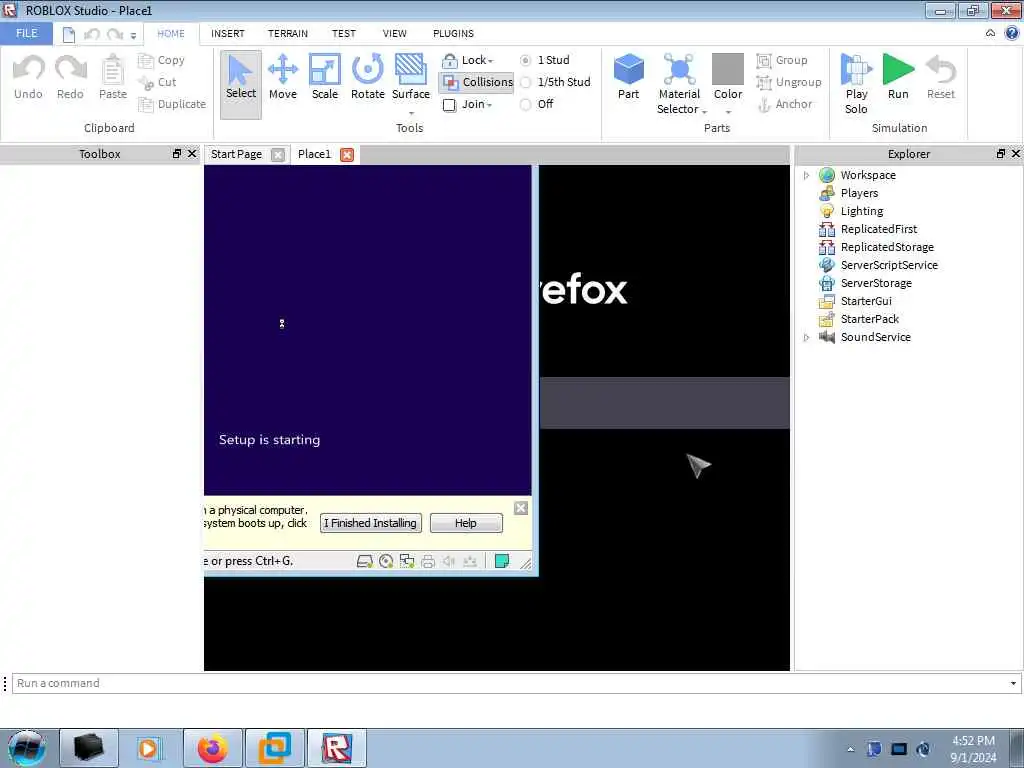Expand the SoundService tree node
The height and width of the screenshot is (768, 1024).
click(x=807, y=337)
